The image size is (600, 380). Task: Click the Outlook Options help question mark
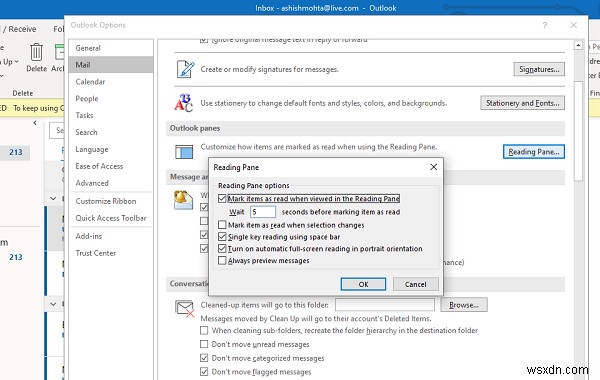click(545, 25)
